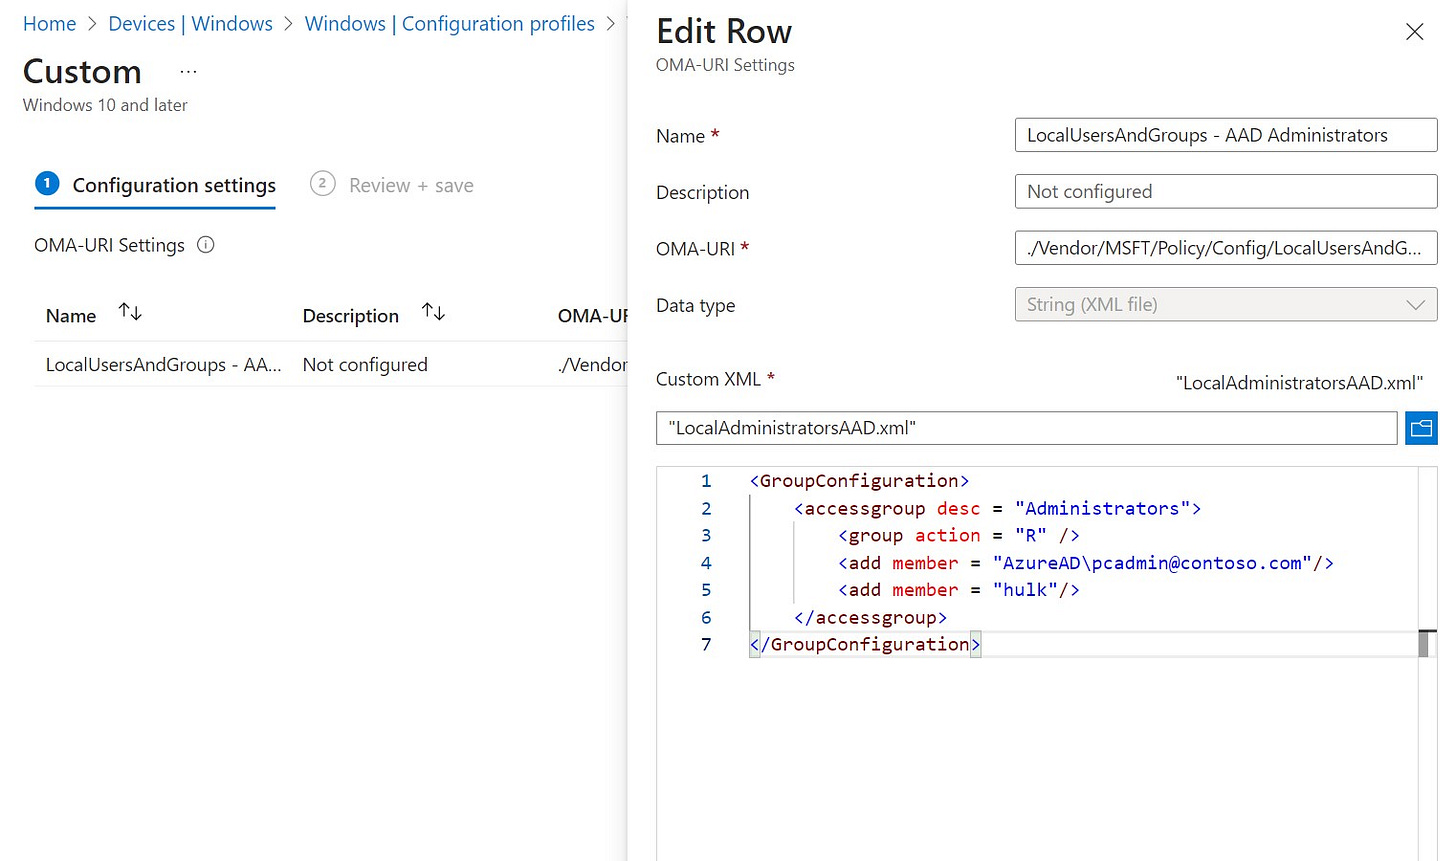The height and width of the screenshot is (861, 1456).
Task: Click the OMA-URI Settings info icon
Action: [x=207, y=244]
